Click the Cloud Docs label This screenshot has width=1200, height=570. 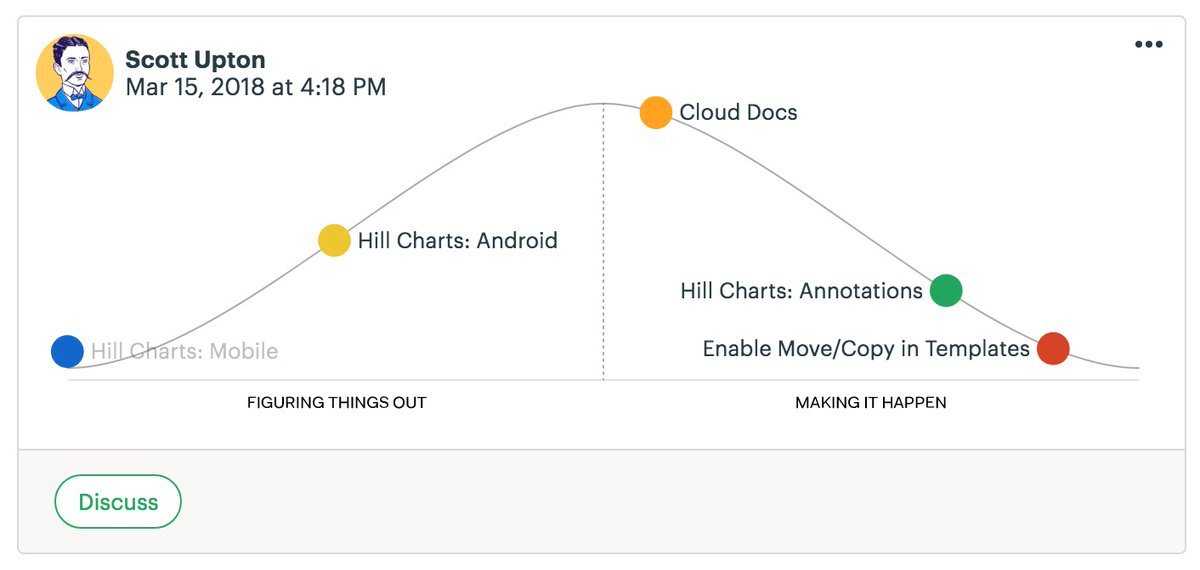pos(739,113)
